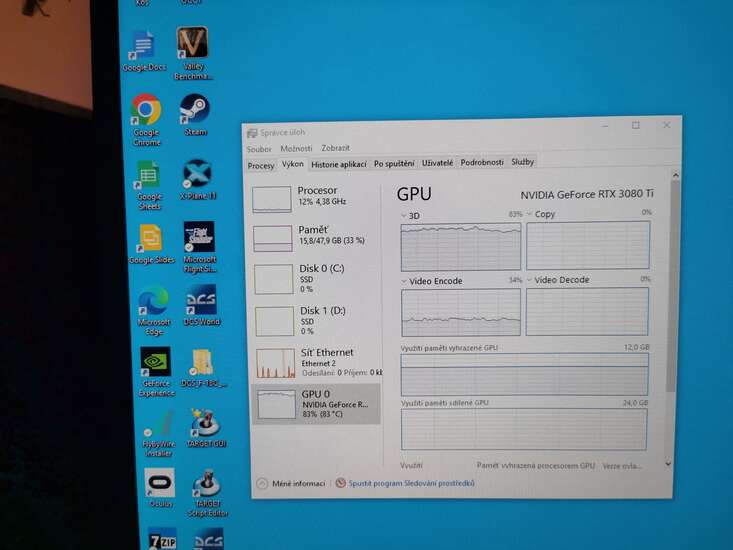Select the GPU 0 sidebar entry
Image resolution: width=733 pixels, height=550 pixels.
click(316, 404)
